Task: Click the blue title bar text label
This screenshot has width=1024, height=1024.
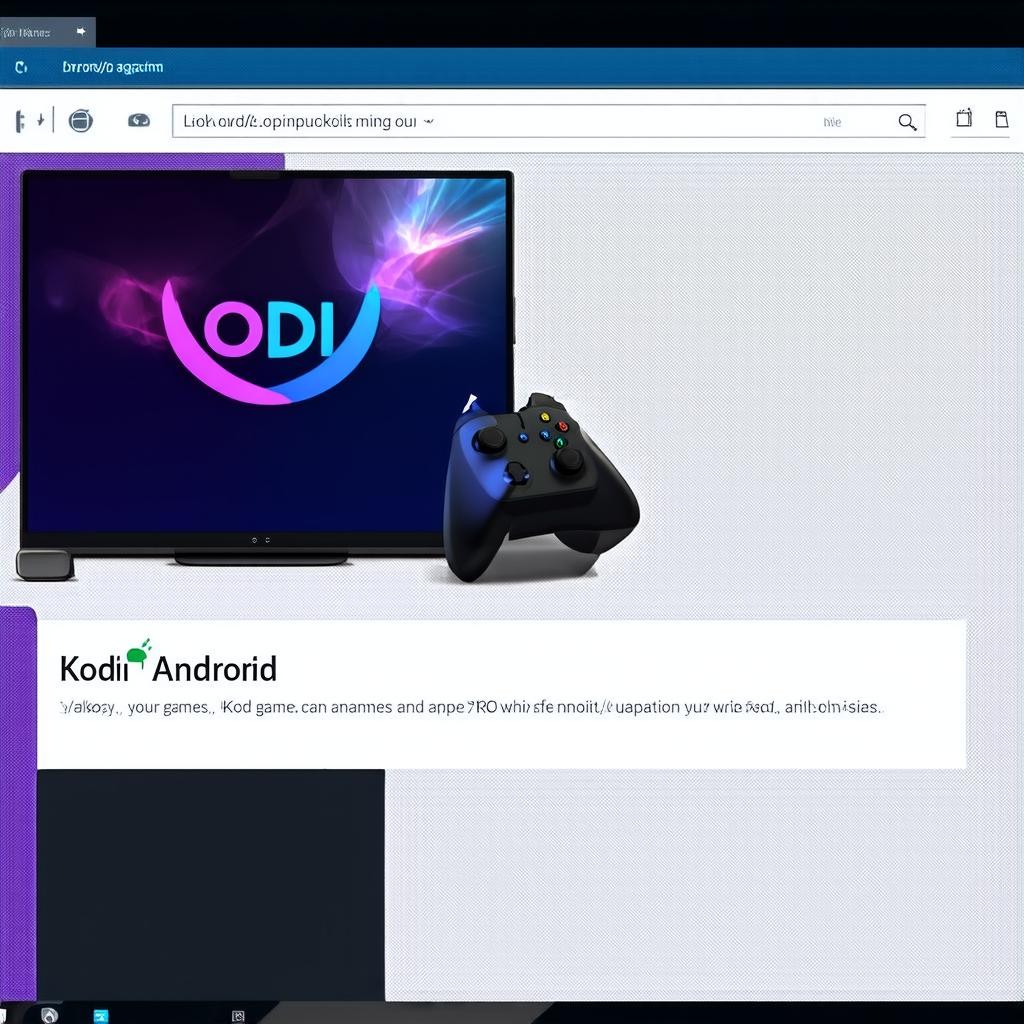Action: 112,68
